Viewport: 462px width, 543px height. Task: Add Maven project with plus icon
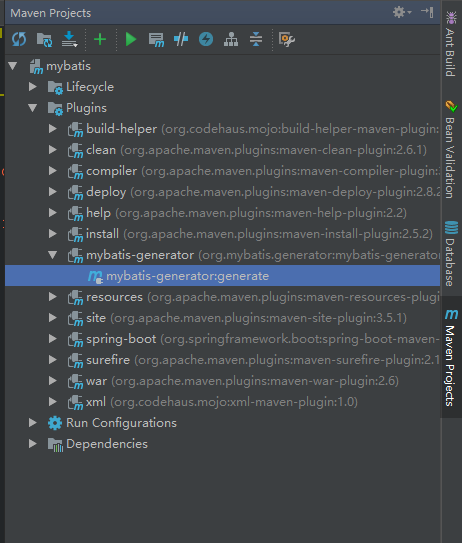point(100,39)
